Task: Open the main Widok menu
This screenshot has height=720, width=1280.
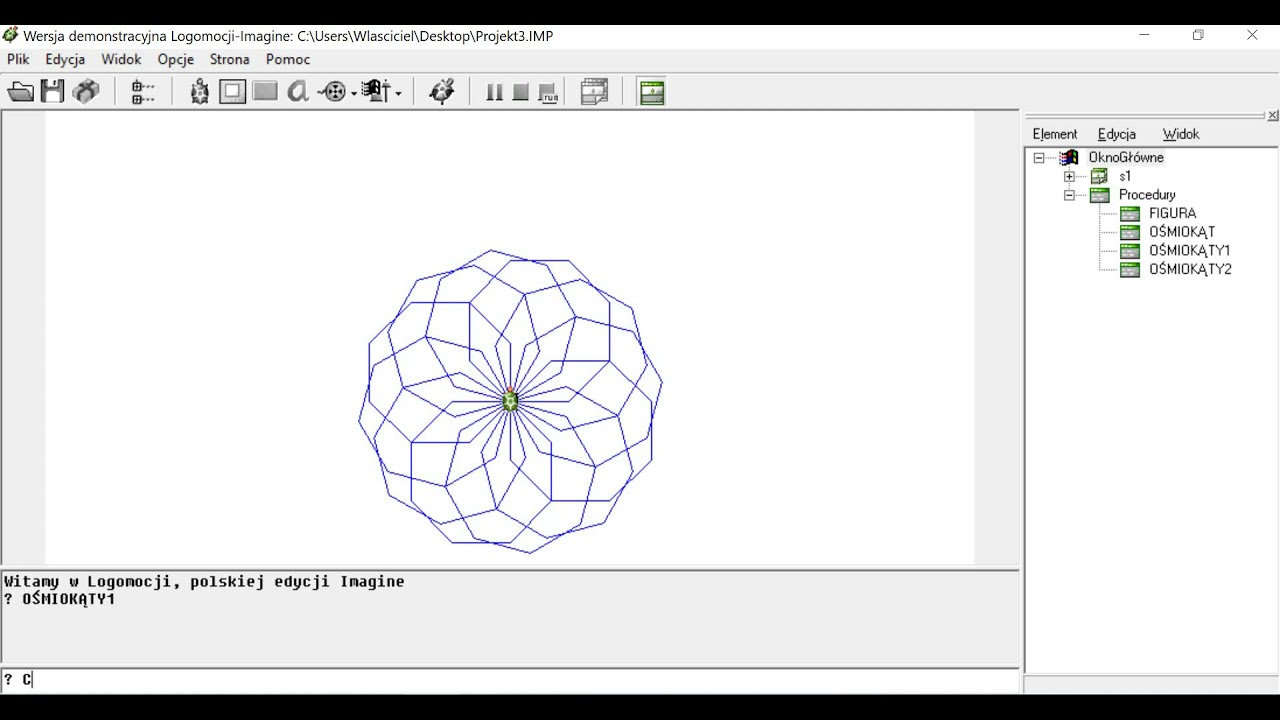Action: coord(121,59)
